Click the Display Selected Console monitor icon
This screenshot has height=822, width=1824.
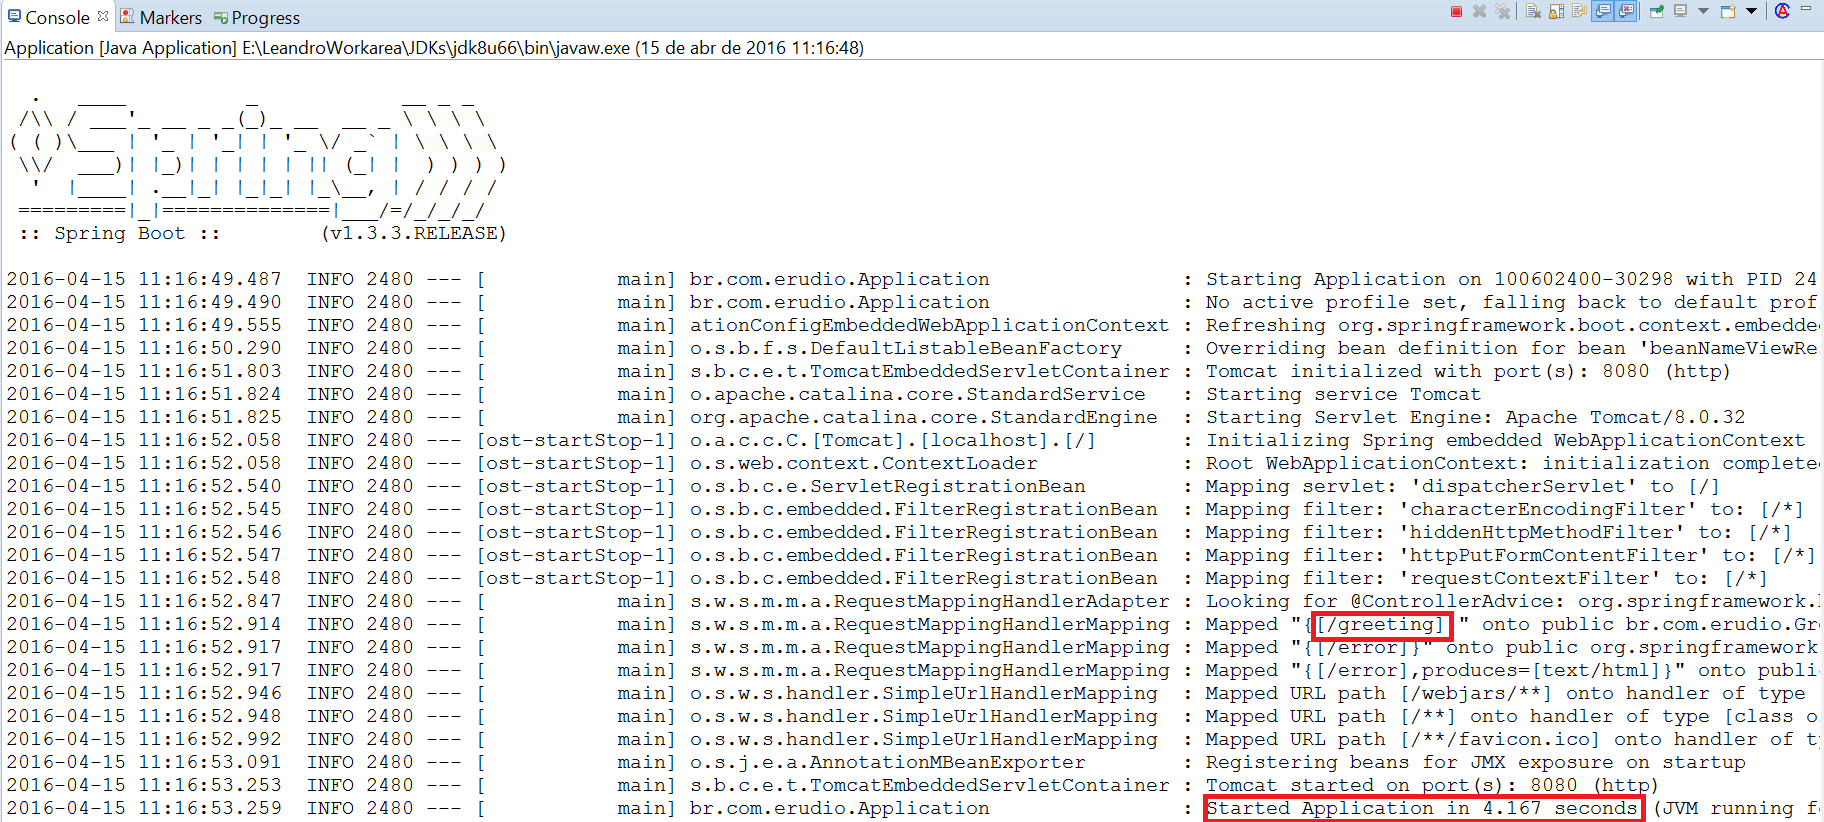tap(1680, 12)
